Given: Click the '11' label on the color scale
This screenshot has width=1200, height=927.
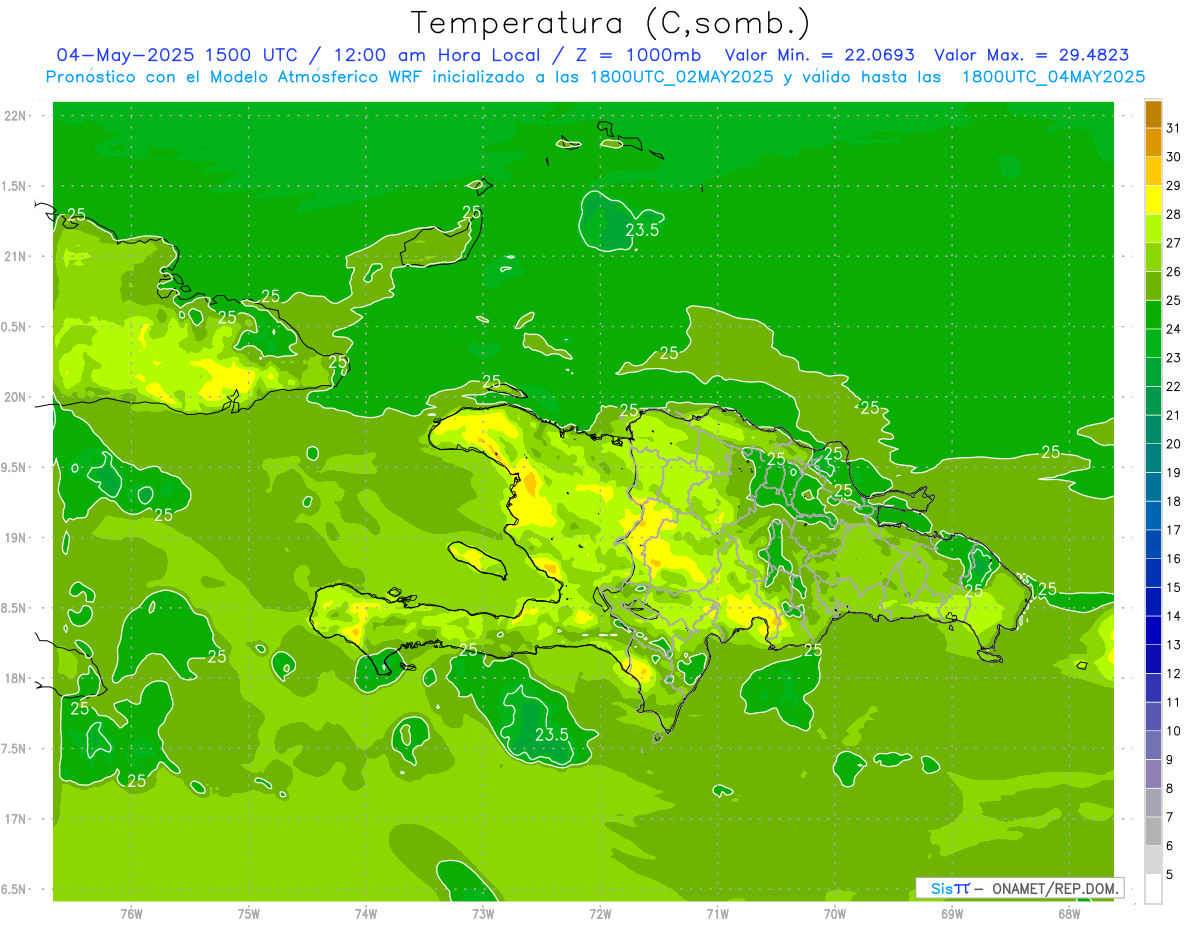Looking at the screenshot, I should (x=1174, y=702).
